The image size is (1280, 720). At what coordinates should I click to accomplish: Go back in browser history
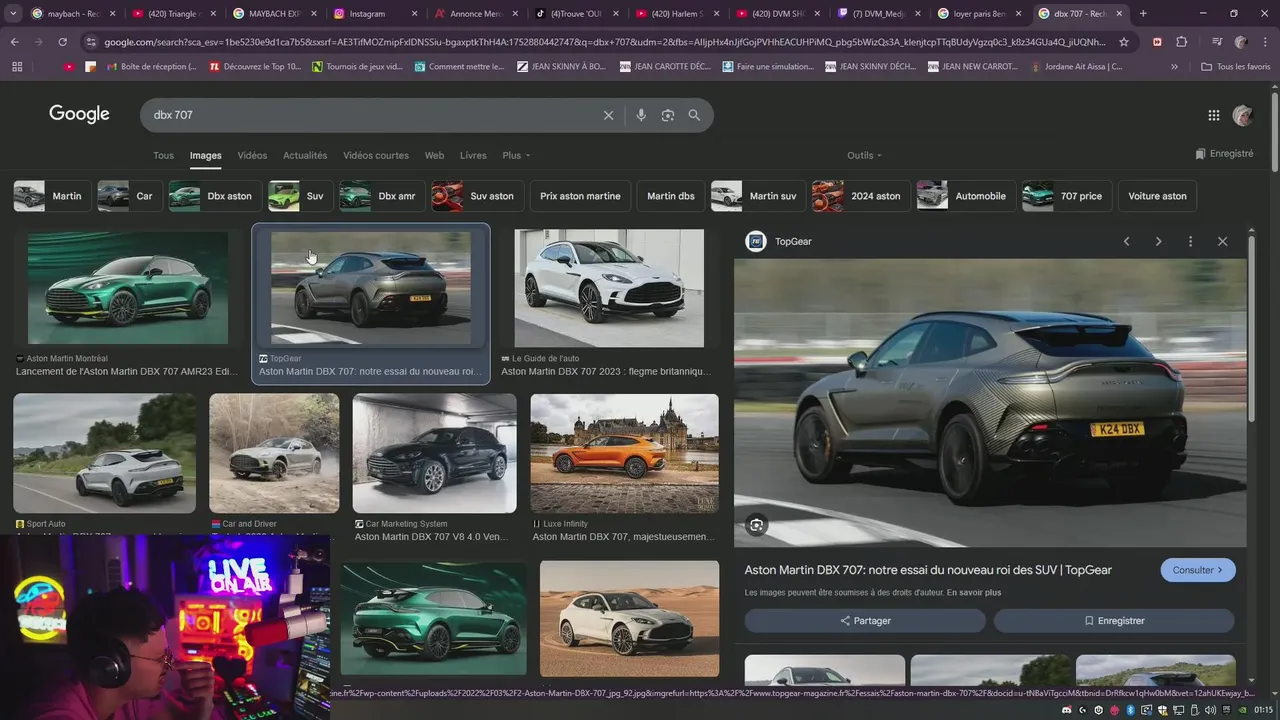(14, 42)
